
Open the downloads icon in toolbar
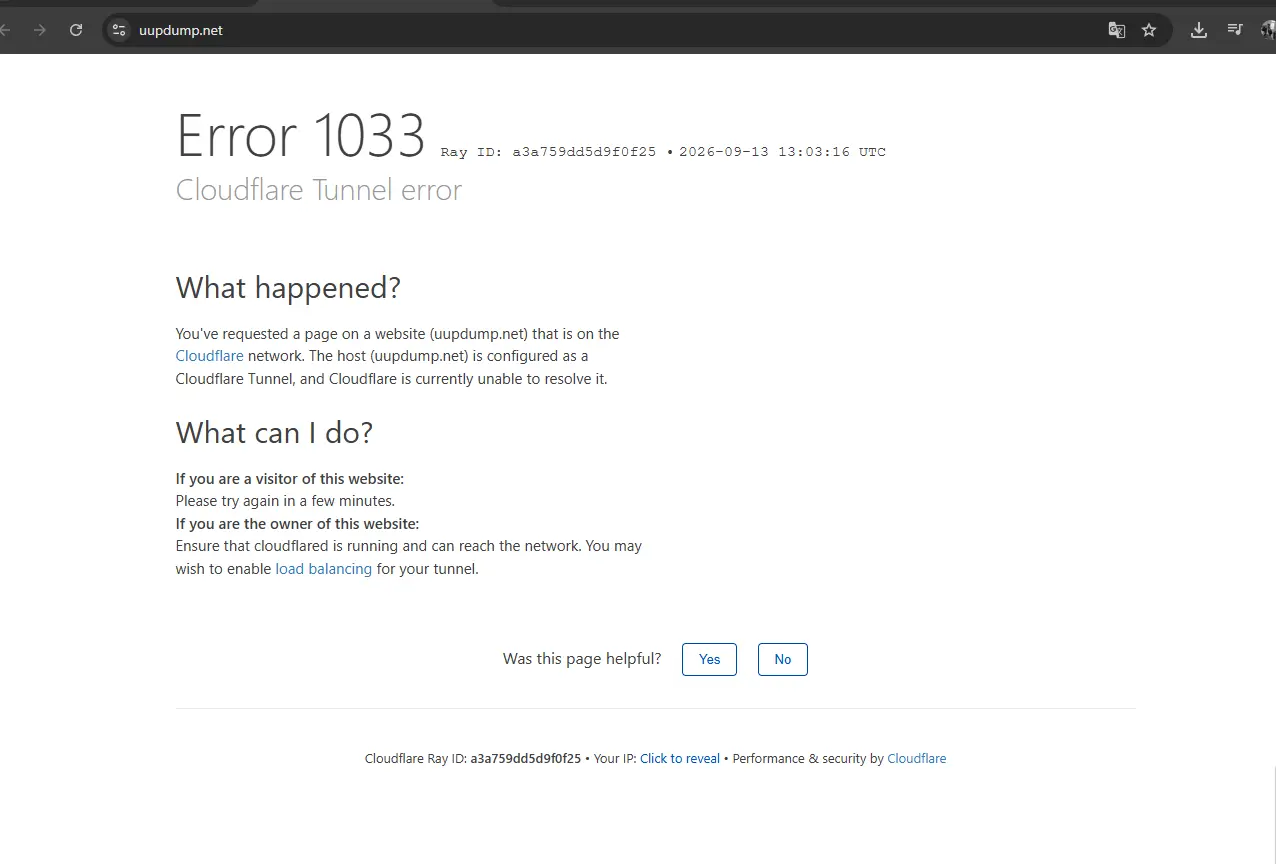tap(1199, 30)
